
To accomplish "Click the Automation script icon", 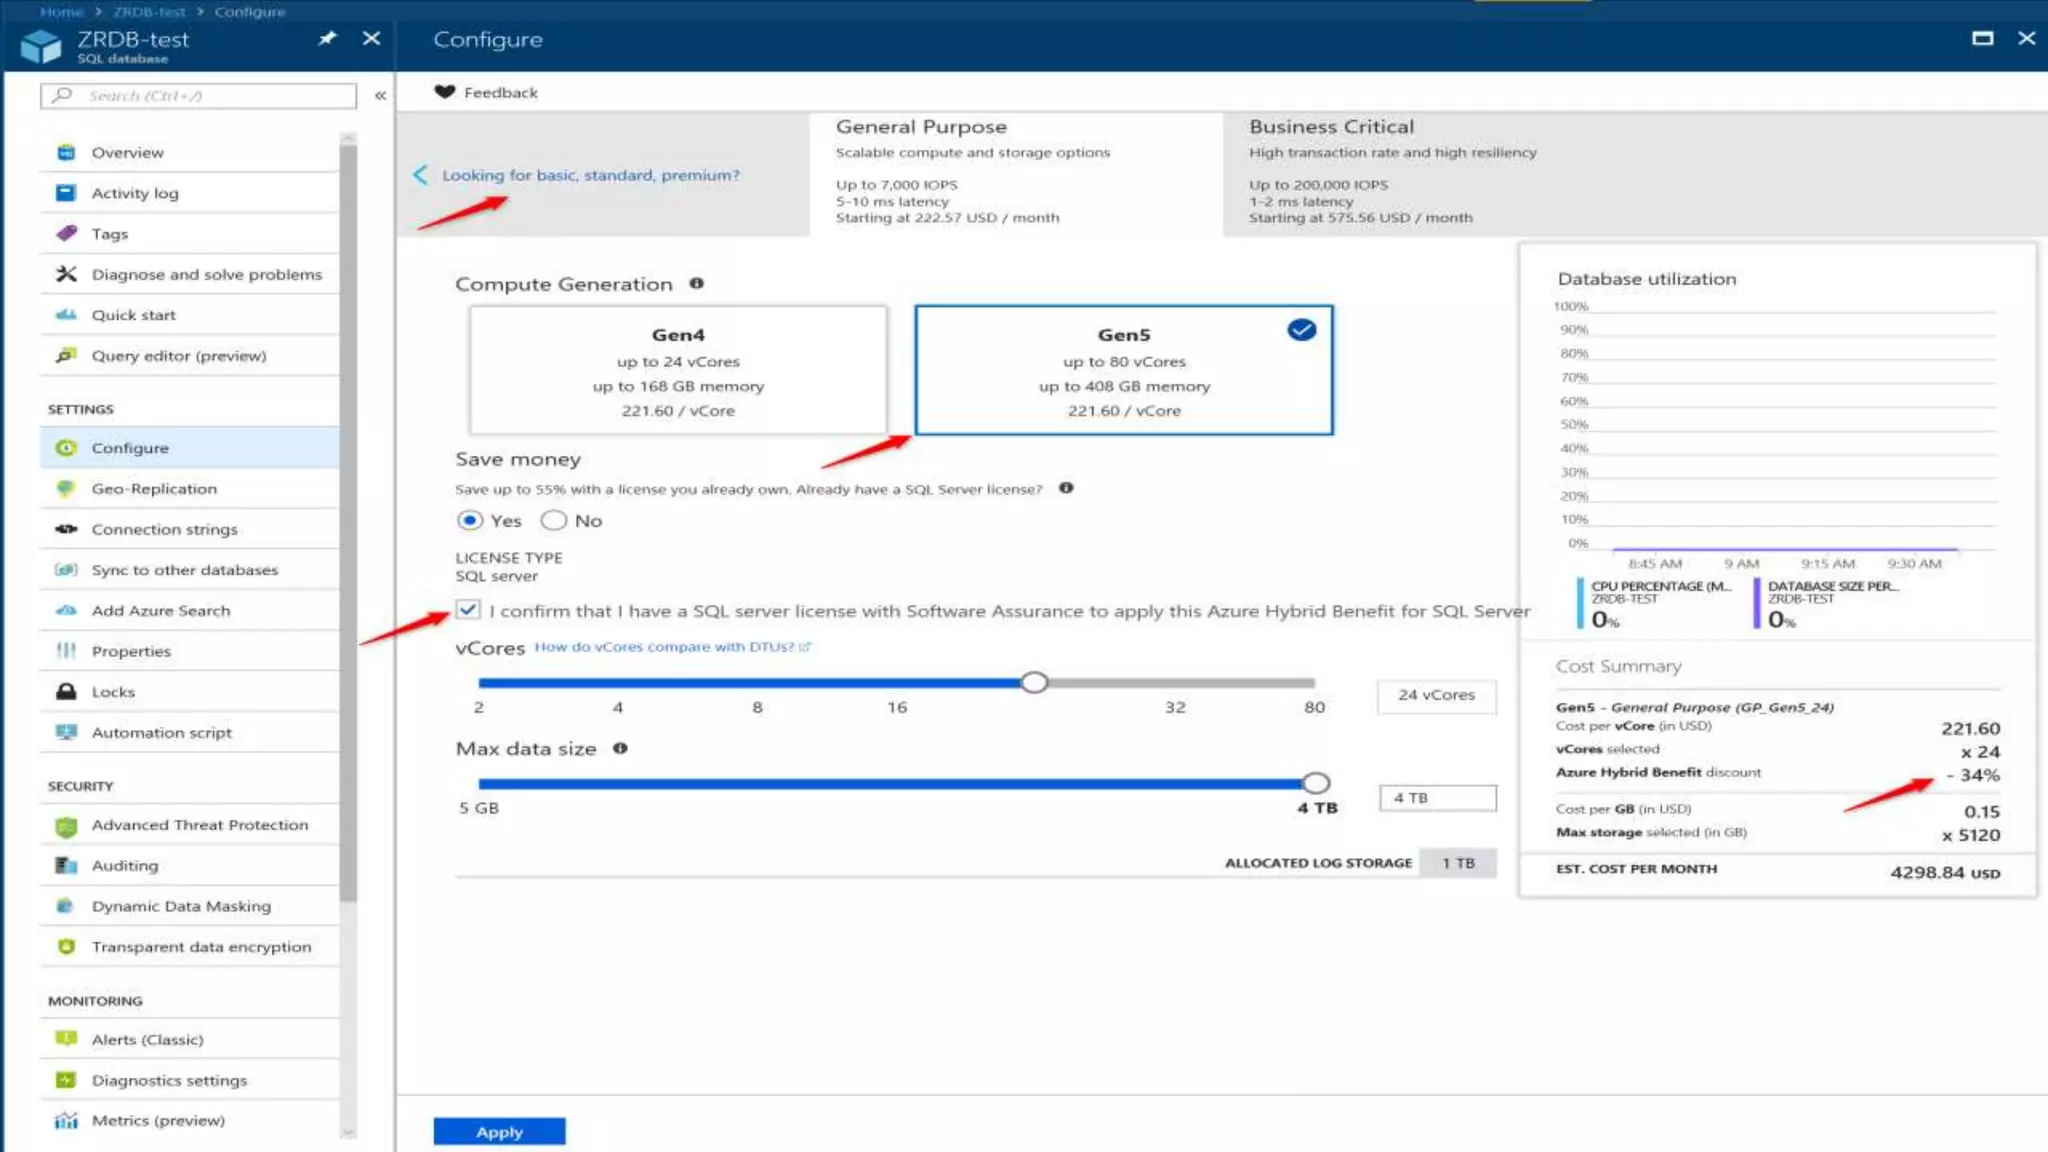I will click(x=66, y=732).
